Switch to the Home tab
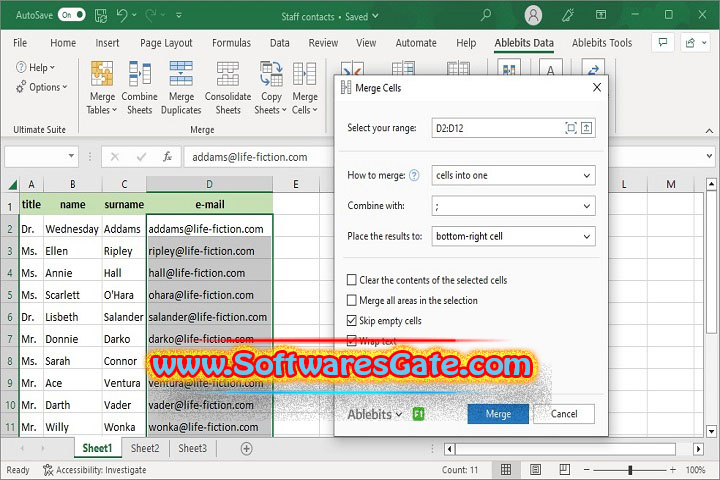The height and width of the screenshot is (480, 720). (x=63, y=43)
